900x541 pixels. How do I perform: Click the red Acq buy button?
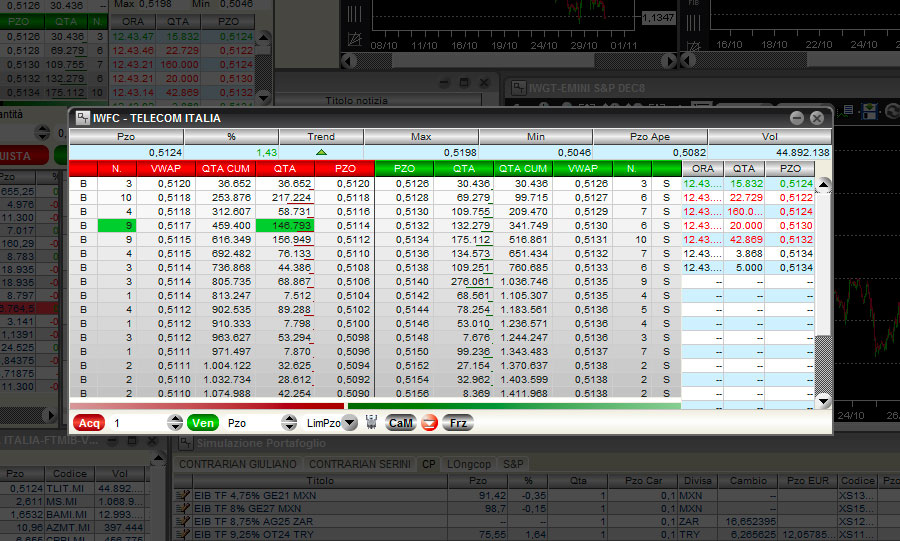(89, 423)
